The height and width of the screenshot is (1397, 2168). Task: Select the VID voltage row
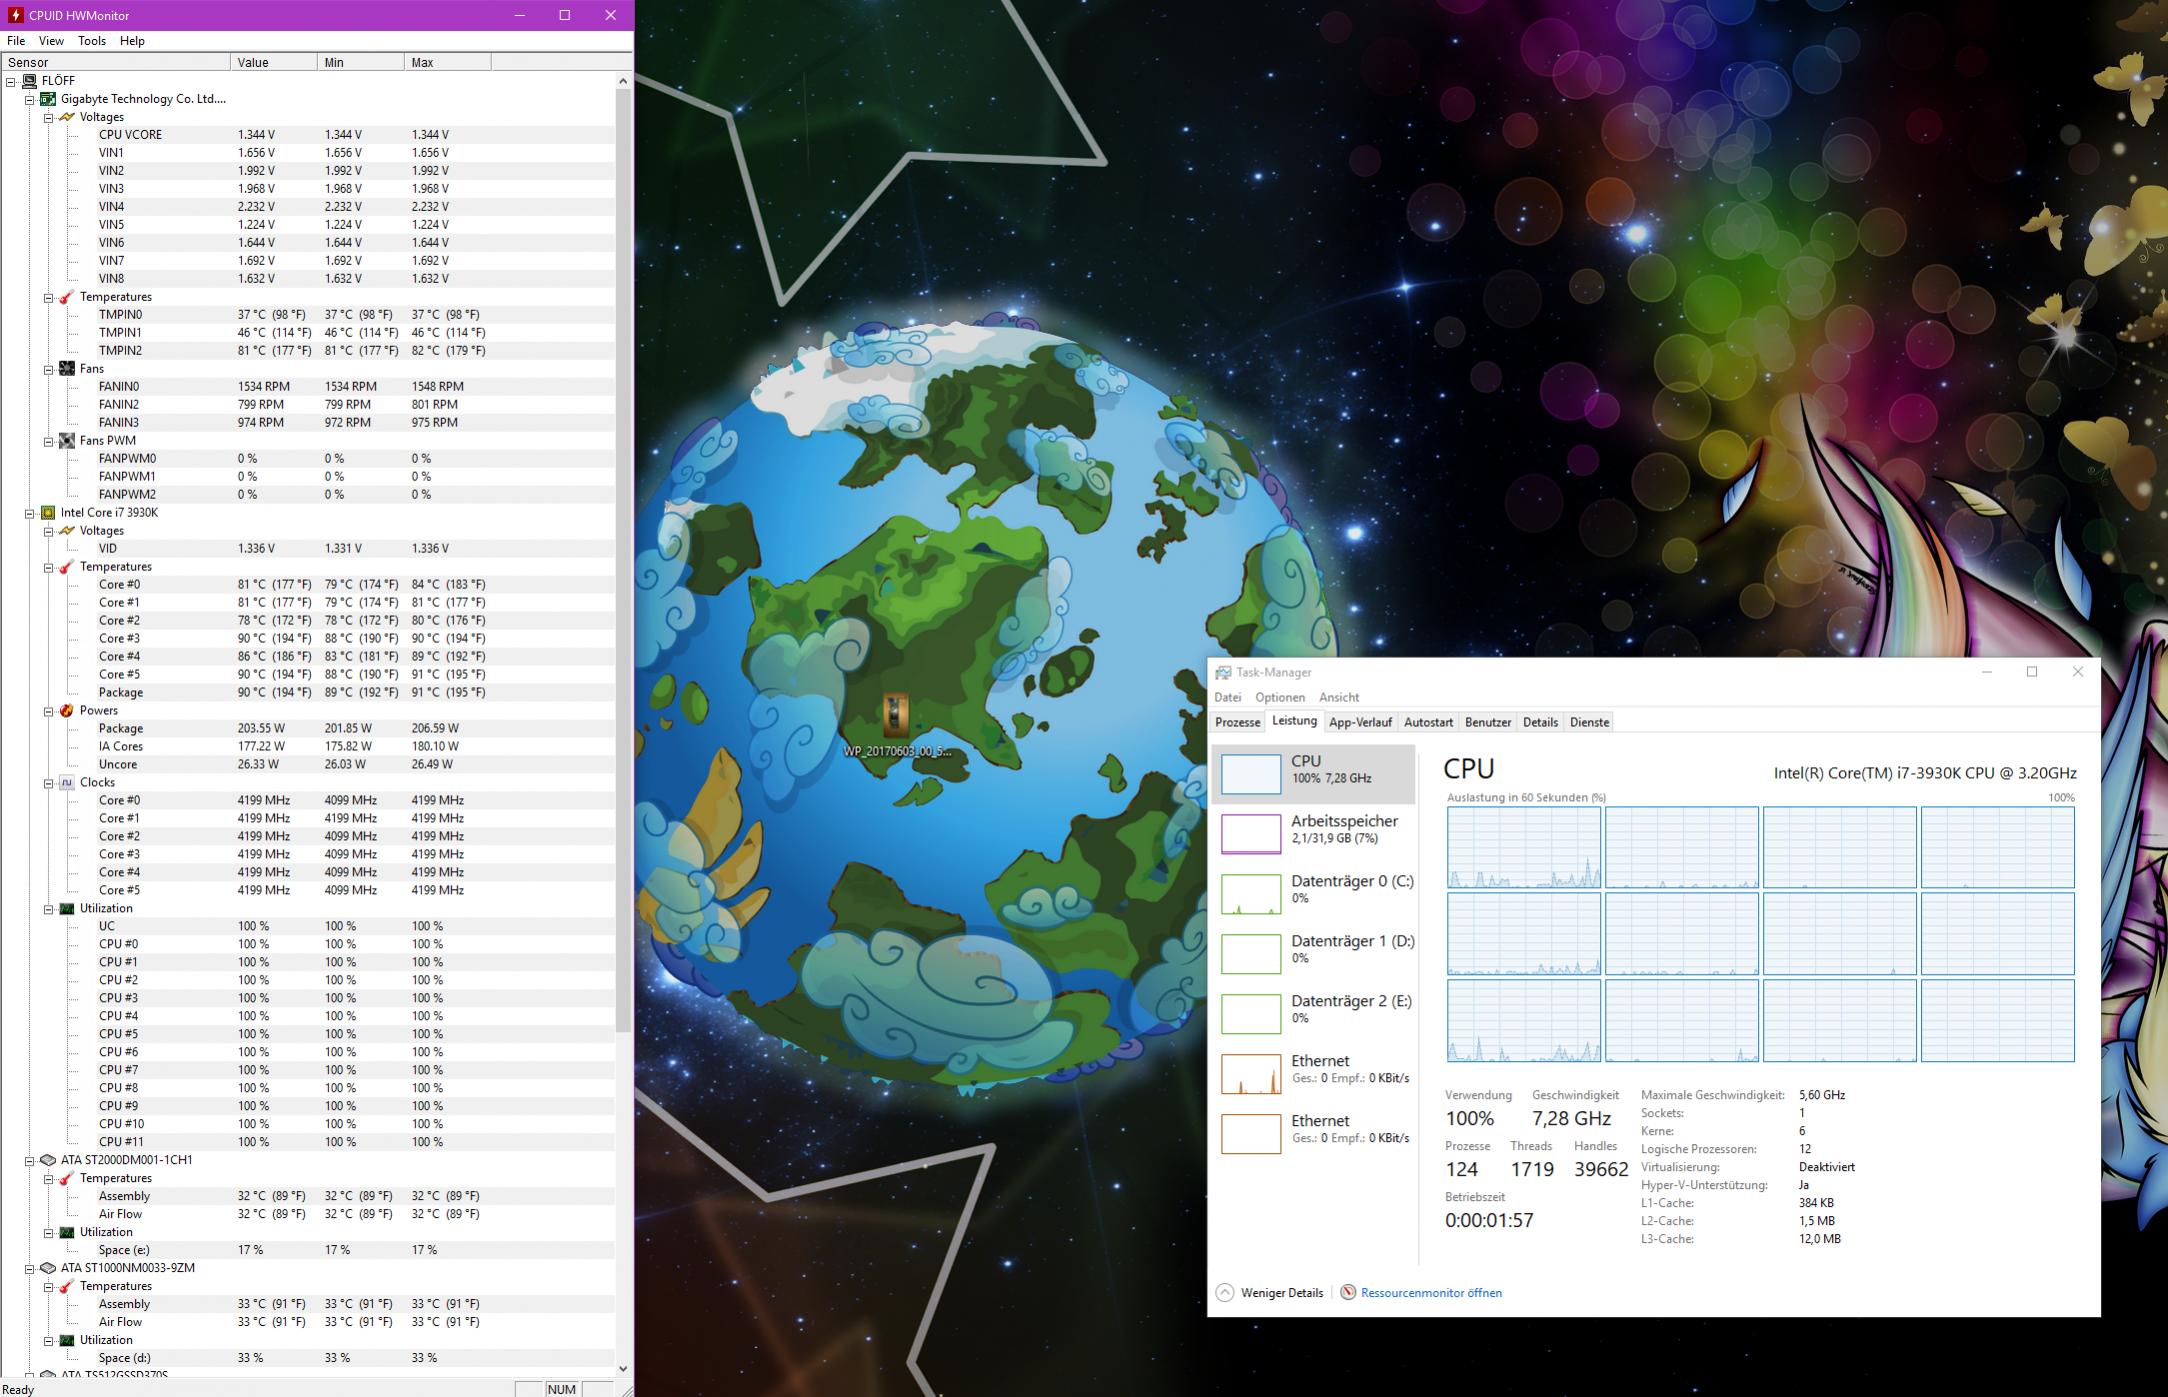point(307,549)
